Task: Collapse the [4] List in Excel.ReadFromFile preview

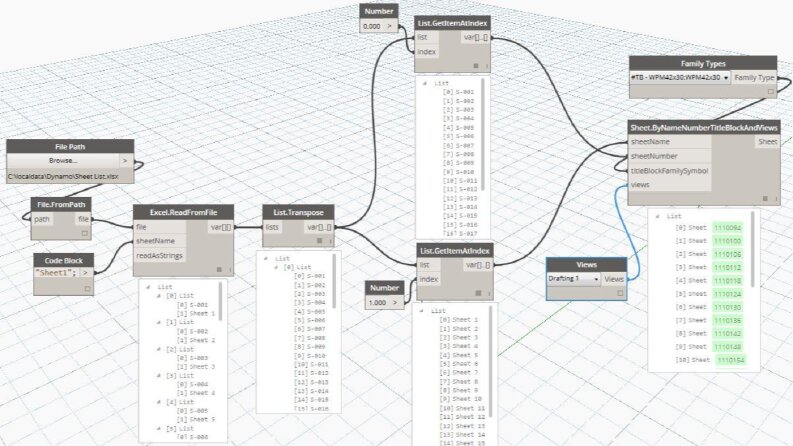Action: [159, 402]
